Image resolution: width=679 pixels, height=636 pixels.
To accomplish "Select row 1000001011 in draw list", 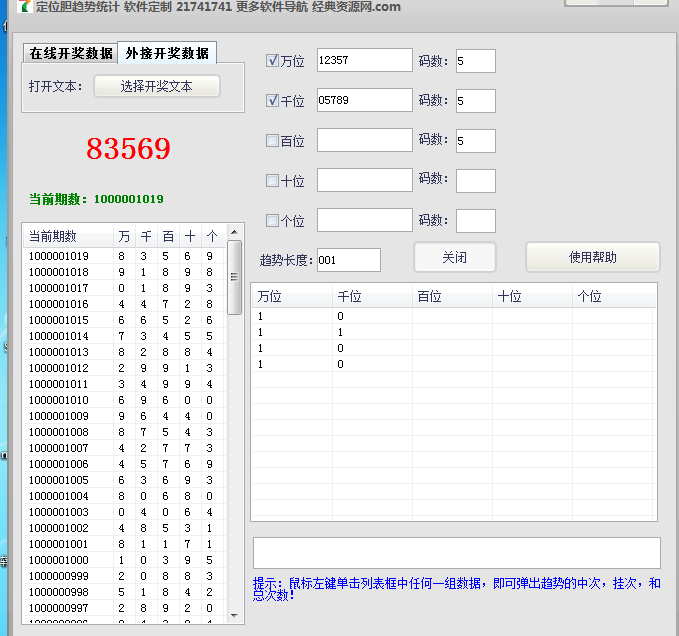I will (x=125, y=384).
